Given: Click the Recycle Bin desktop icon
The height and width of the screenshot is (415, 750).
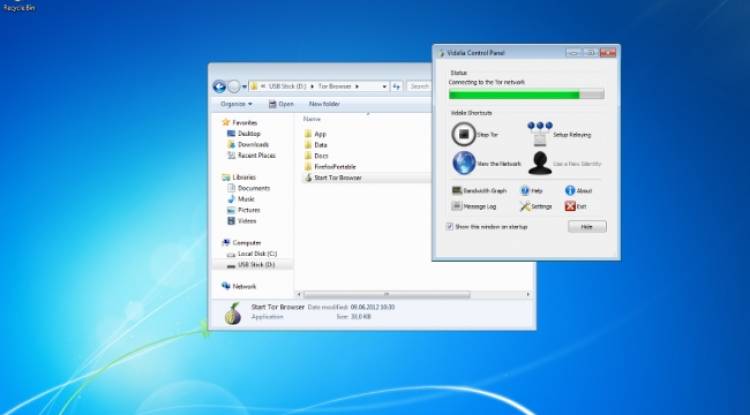Looking at the screenshot, I should coord(19,5).
